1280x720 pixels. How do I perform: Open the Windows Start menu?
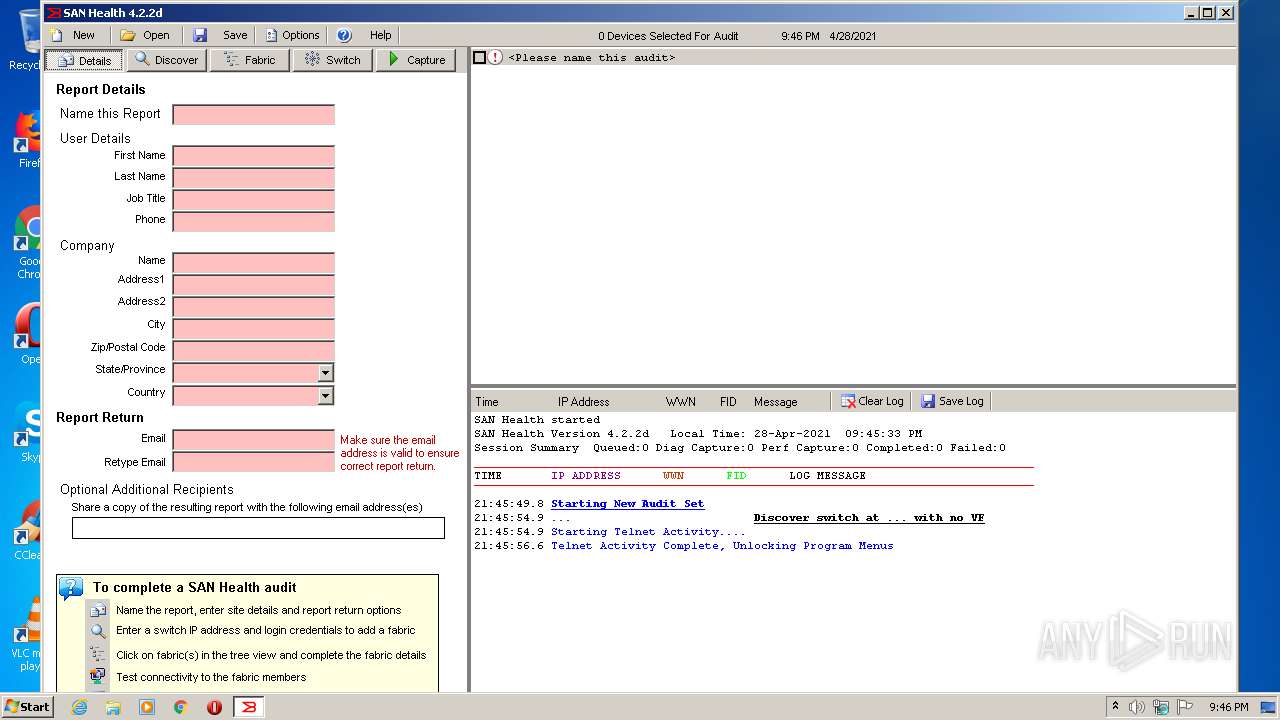point(27,706)
